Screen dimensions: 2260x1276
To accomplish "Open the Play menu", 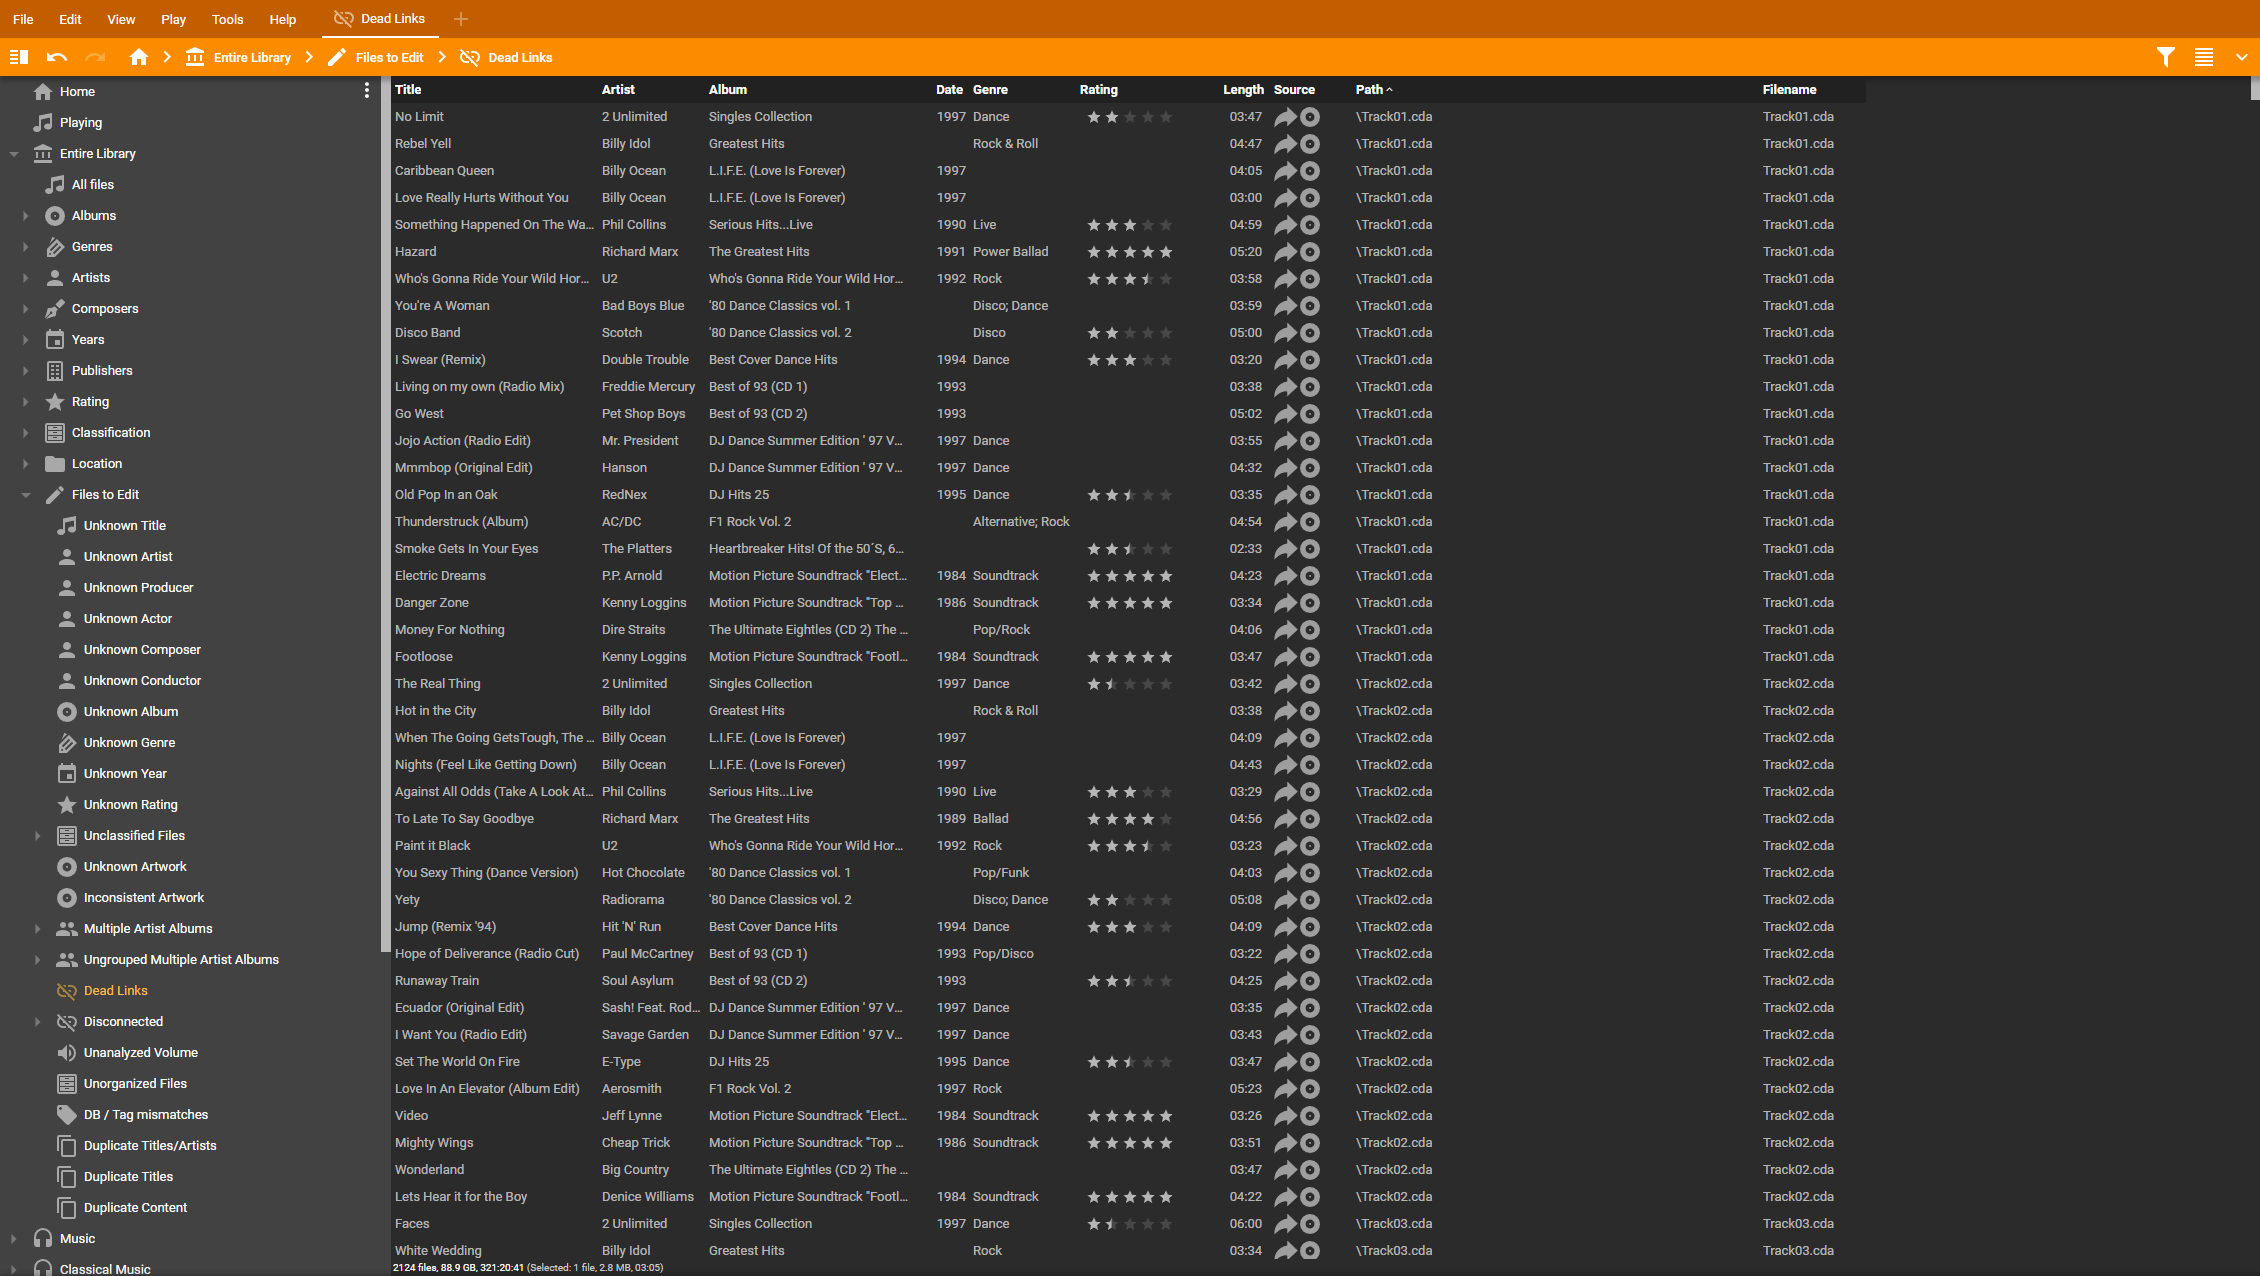I will [173, 19].
